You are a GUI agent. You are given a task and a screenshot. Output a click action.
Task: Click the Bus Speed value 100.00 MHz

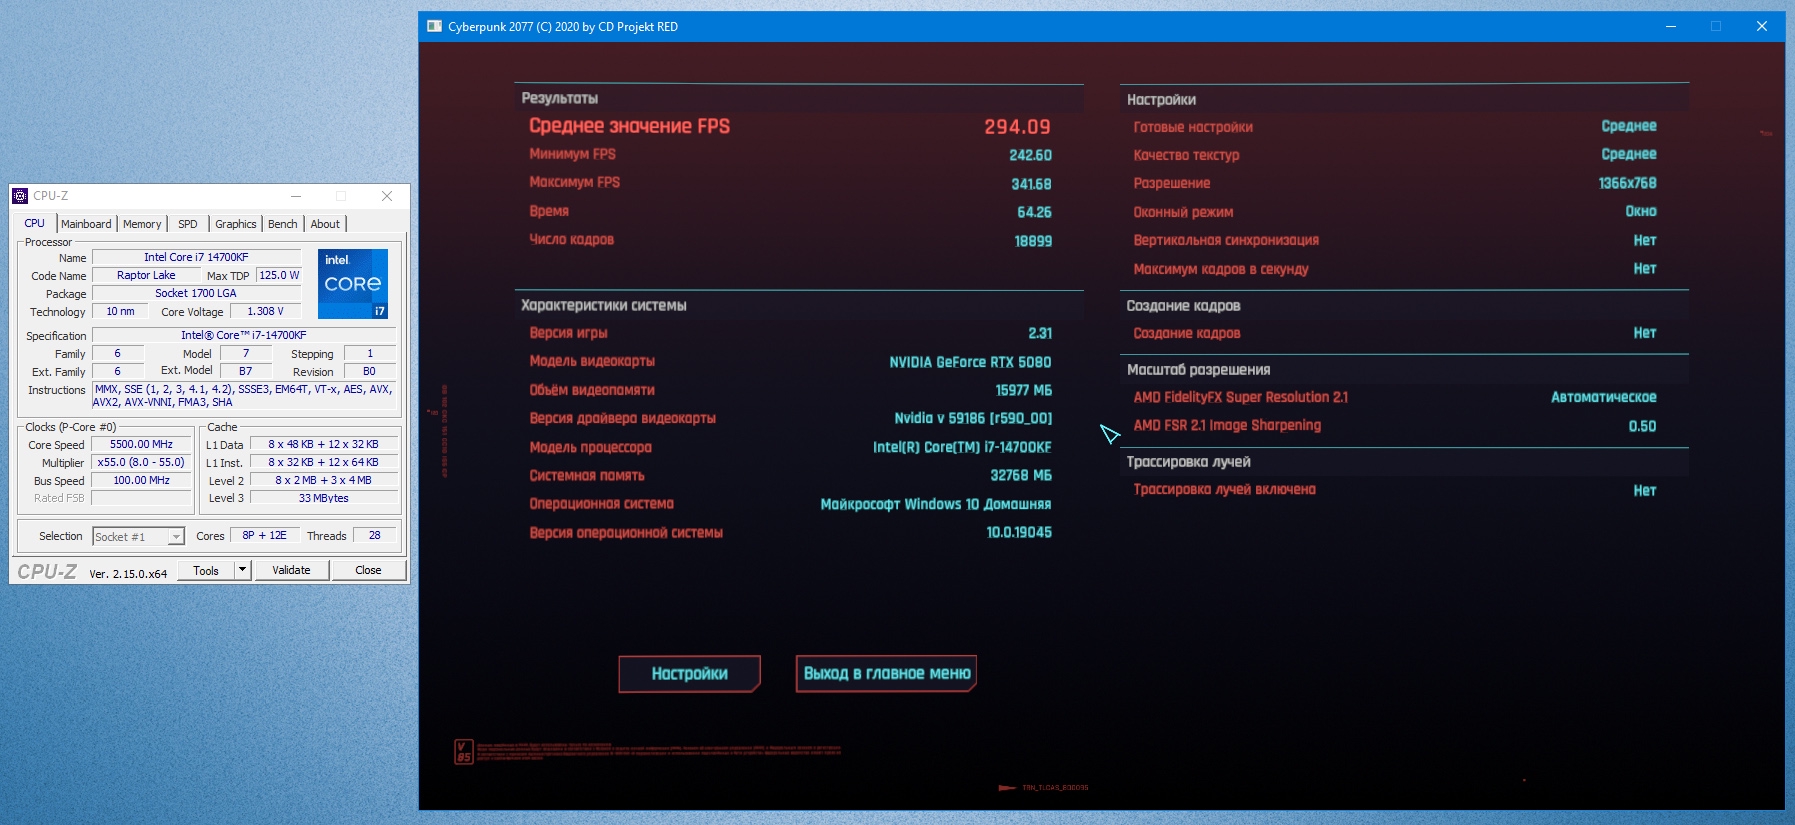141,480
